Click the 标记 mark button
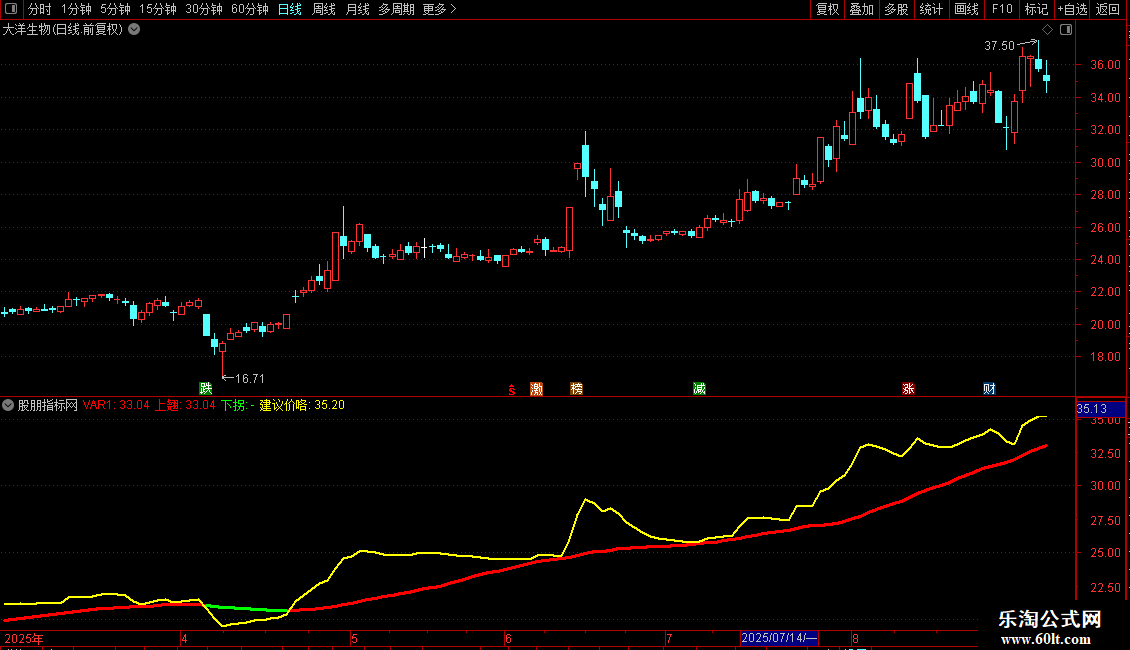Viewport: 1130px width, 650px height. coord(1036,9)
